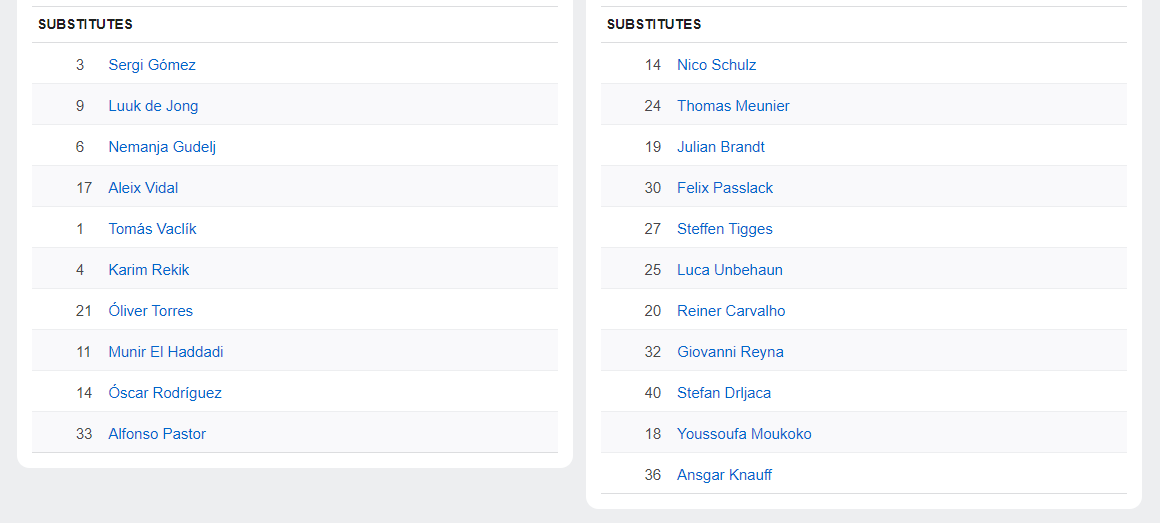This screenshot has width=1160, height=523.
Task: Open the Óliver Torres link
Action: pyautogui.click(x=150, y=311)
